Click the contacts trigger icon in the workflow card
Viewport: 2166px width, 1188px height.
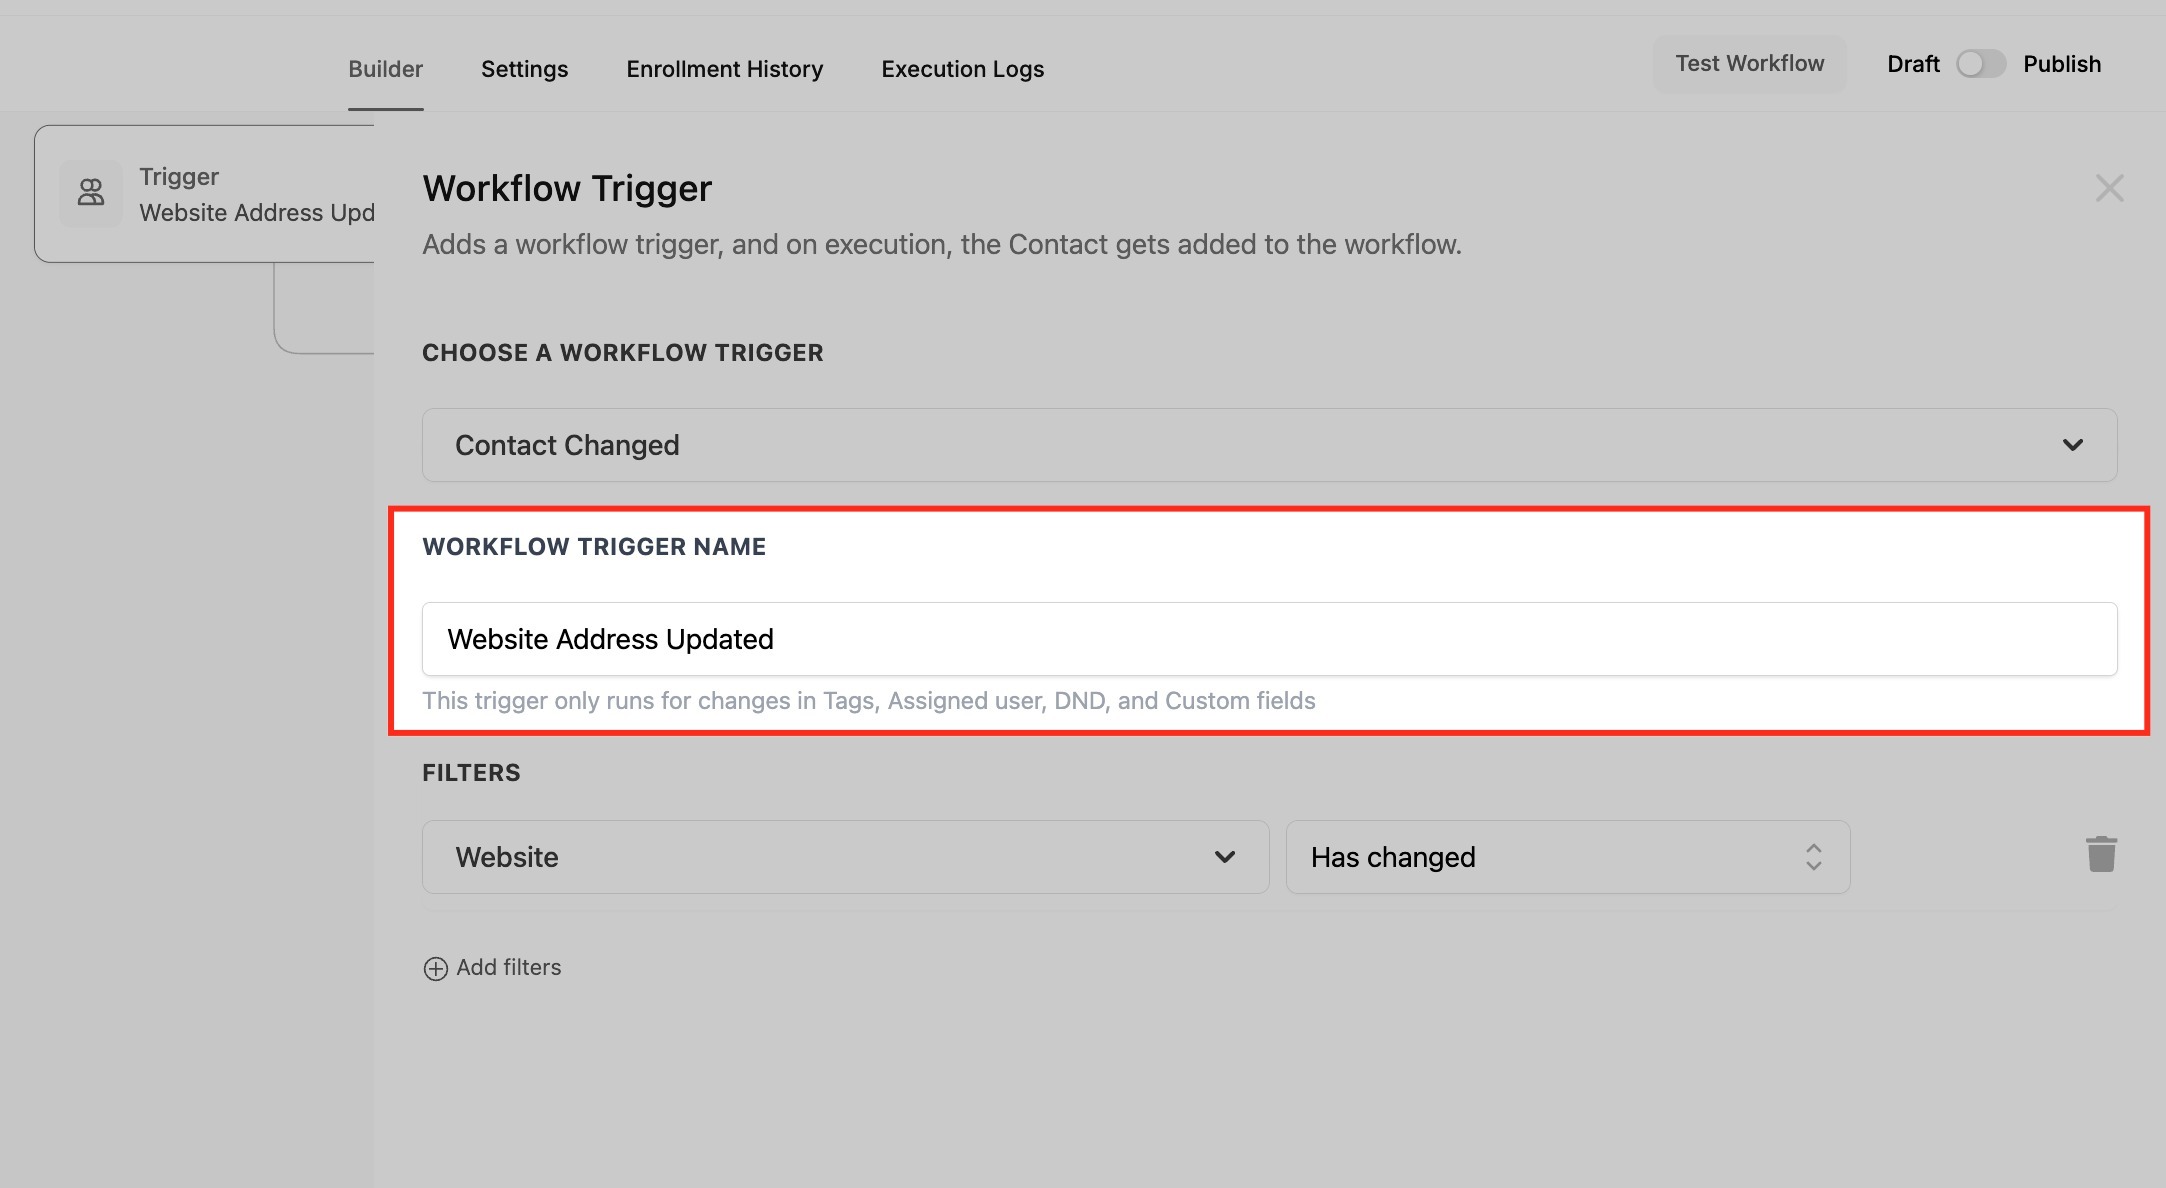(91, 193)
